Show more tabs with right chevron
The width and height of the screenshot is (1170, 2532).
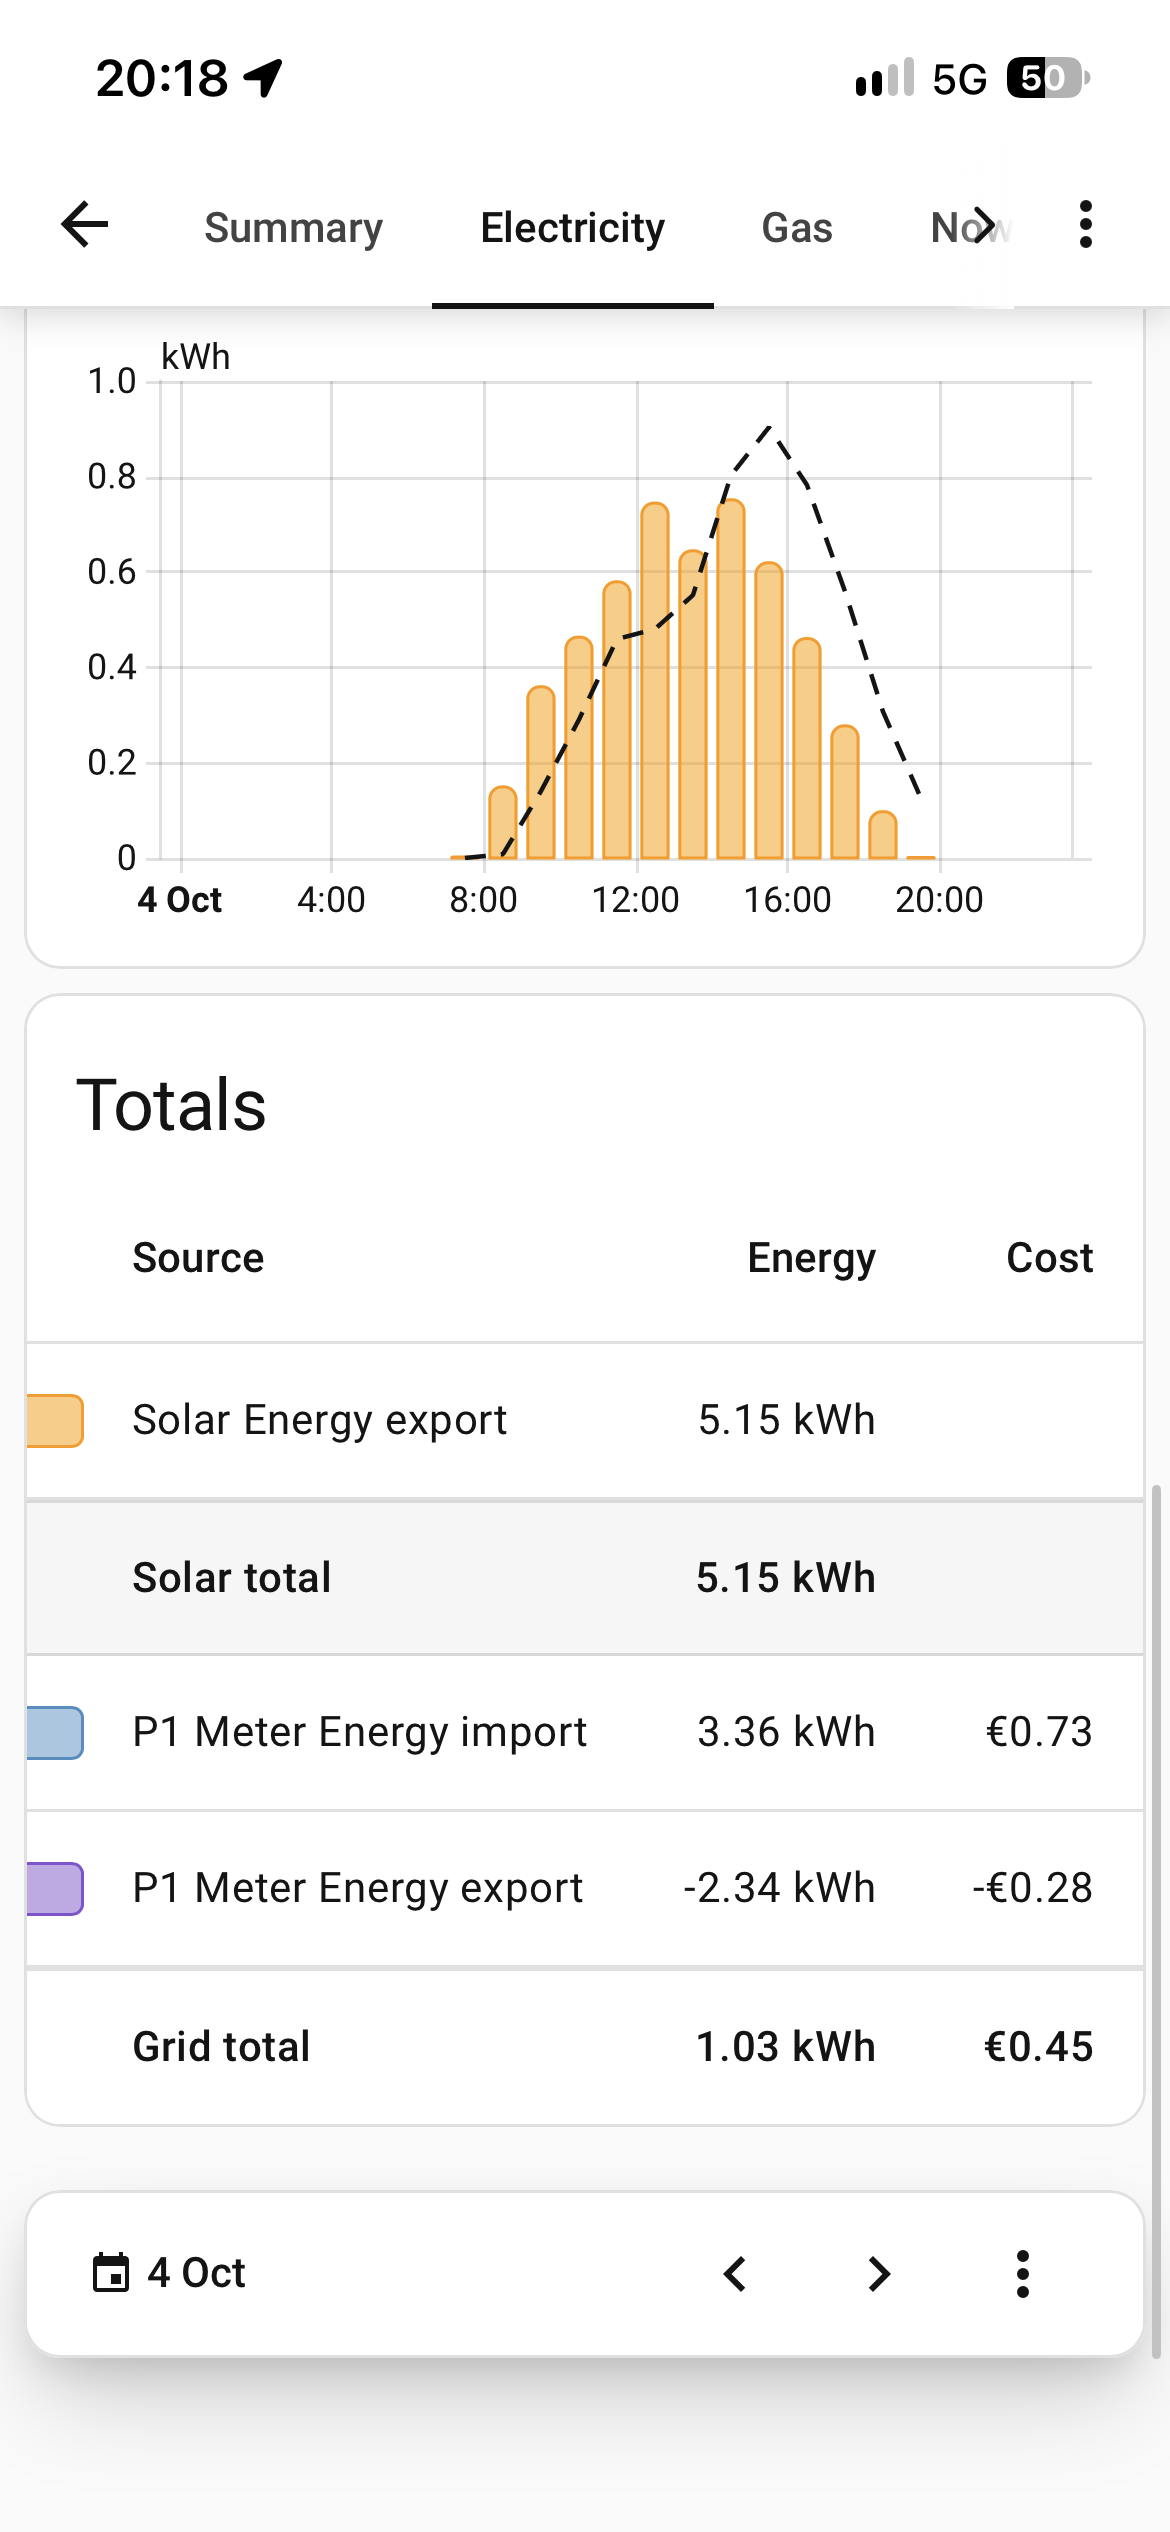pos(985,225)
